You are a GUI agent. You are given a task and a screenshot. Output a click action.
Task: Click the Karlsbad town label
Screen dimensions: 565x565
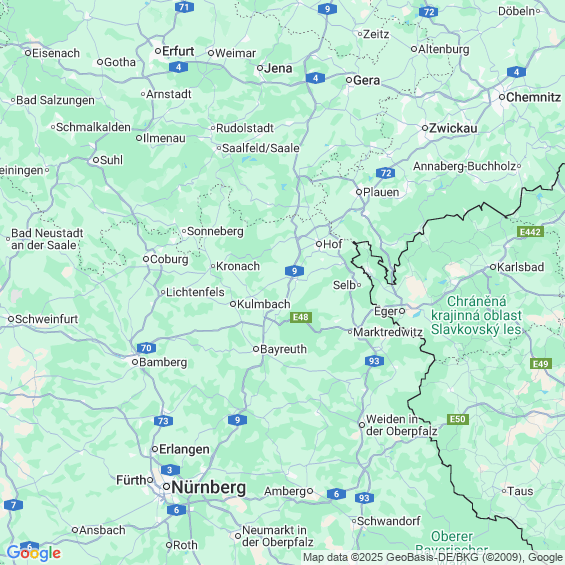coord(520,267)
